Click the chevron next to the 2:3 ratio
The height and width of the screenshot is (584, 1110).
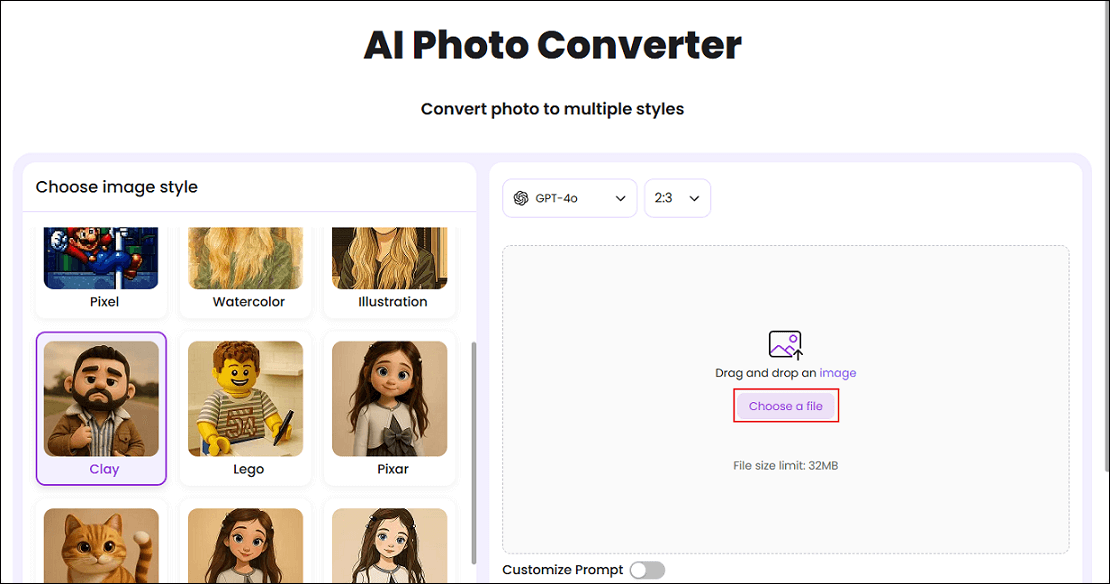click(697, 198)
